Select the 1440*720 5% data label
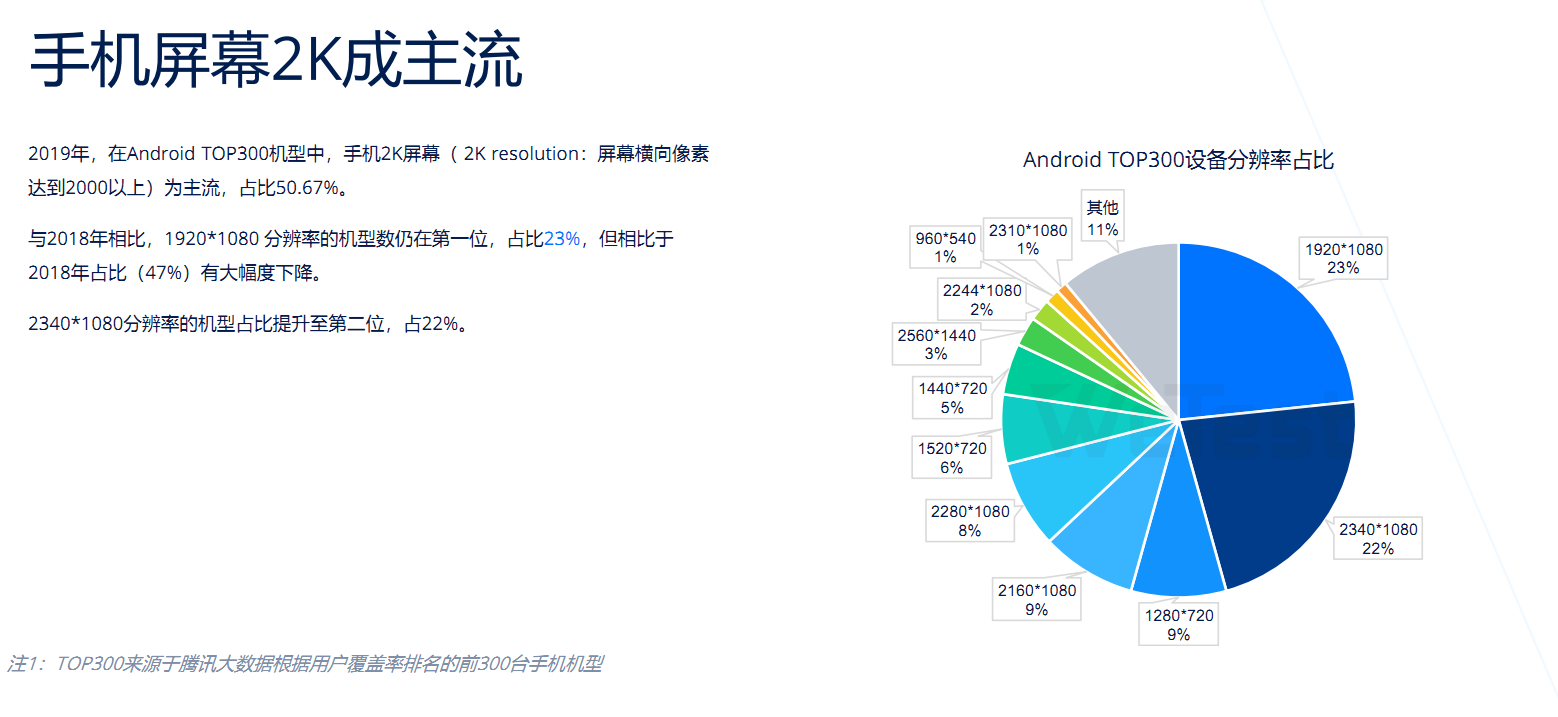This screenshot has width=1558, height=717. 952,397
